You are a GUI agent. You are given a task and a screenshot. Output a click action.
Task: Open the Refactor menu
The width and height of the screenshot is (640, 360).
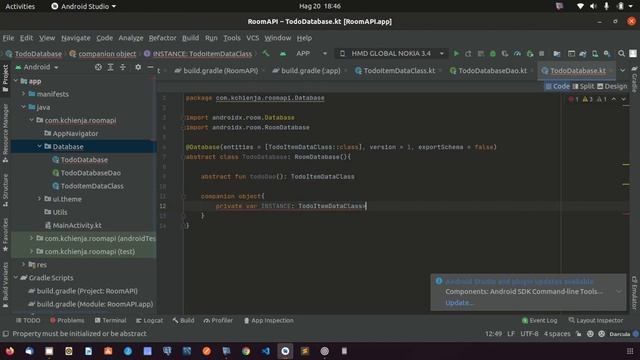tap(162, 38)
